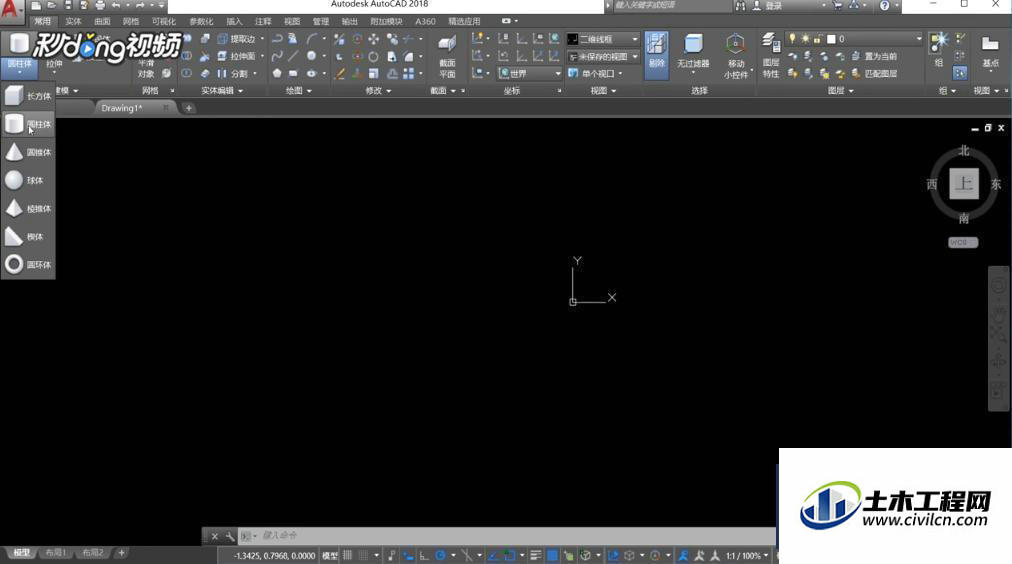Toggle layer on/off lightbulb in layer dropdown

coord(792,39)
